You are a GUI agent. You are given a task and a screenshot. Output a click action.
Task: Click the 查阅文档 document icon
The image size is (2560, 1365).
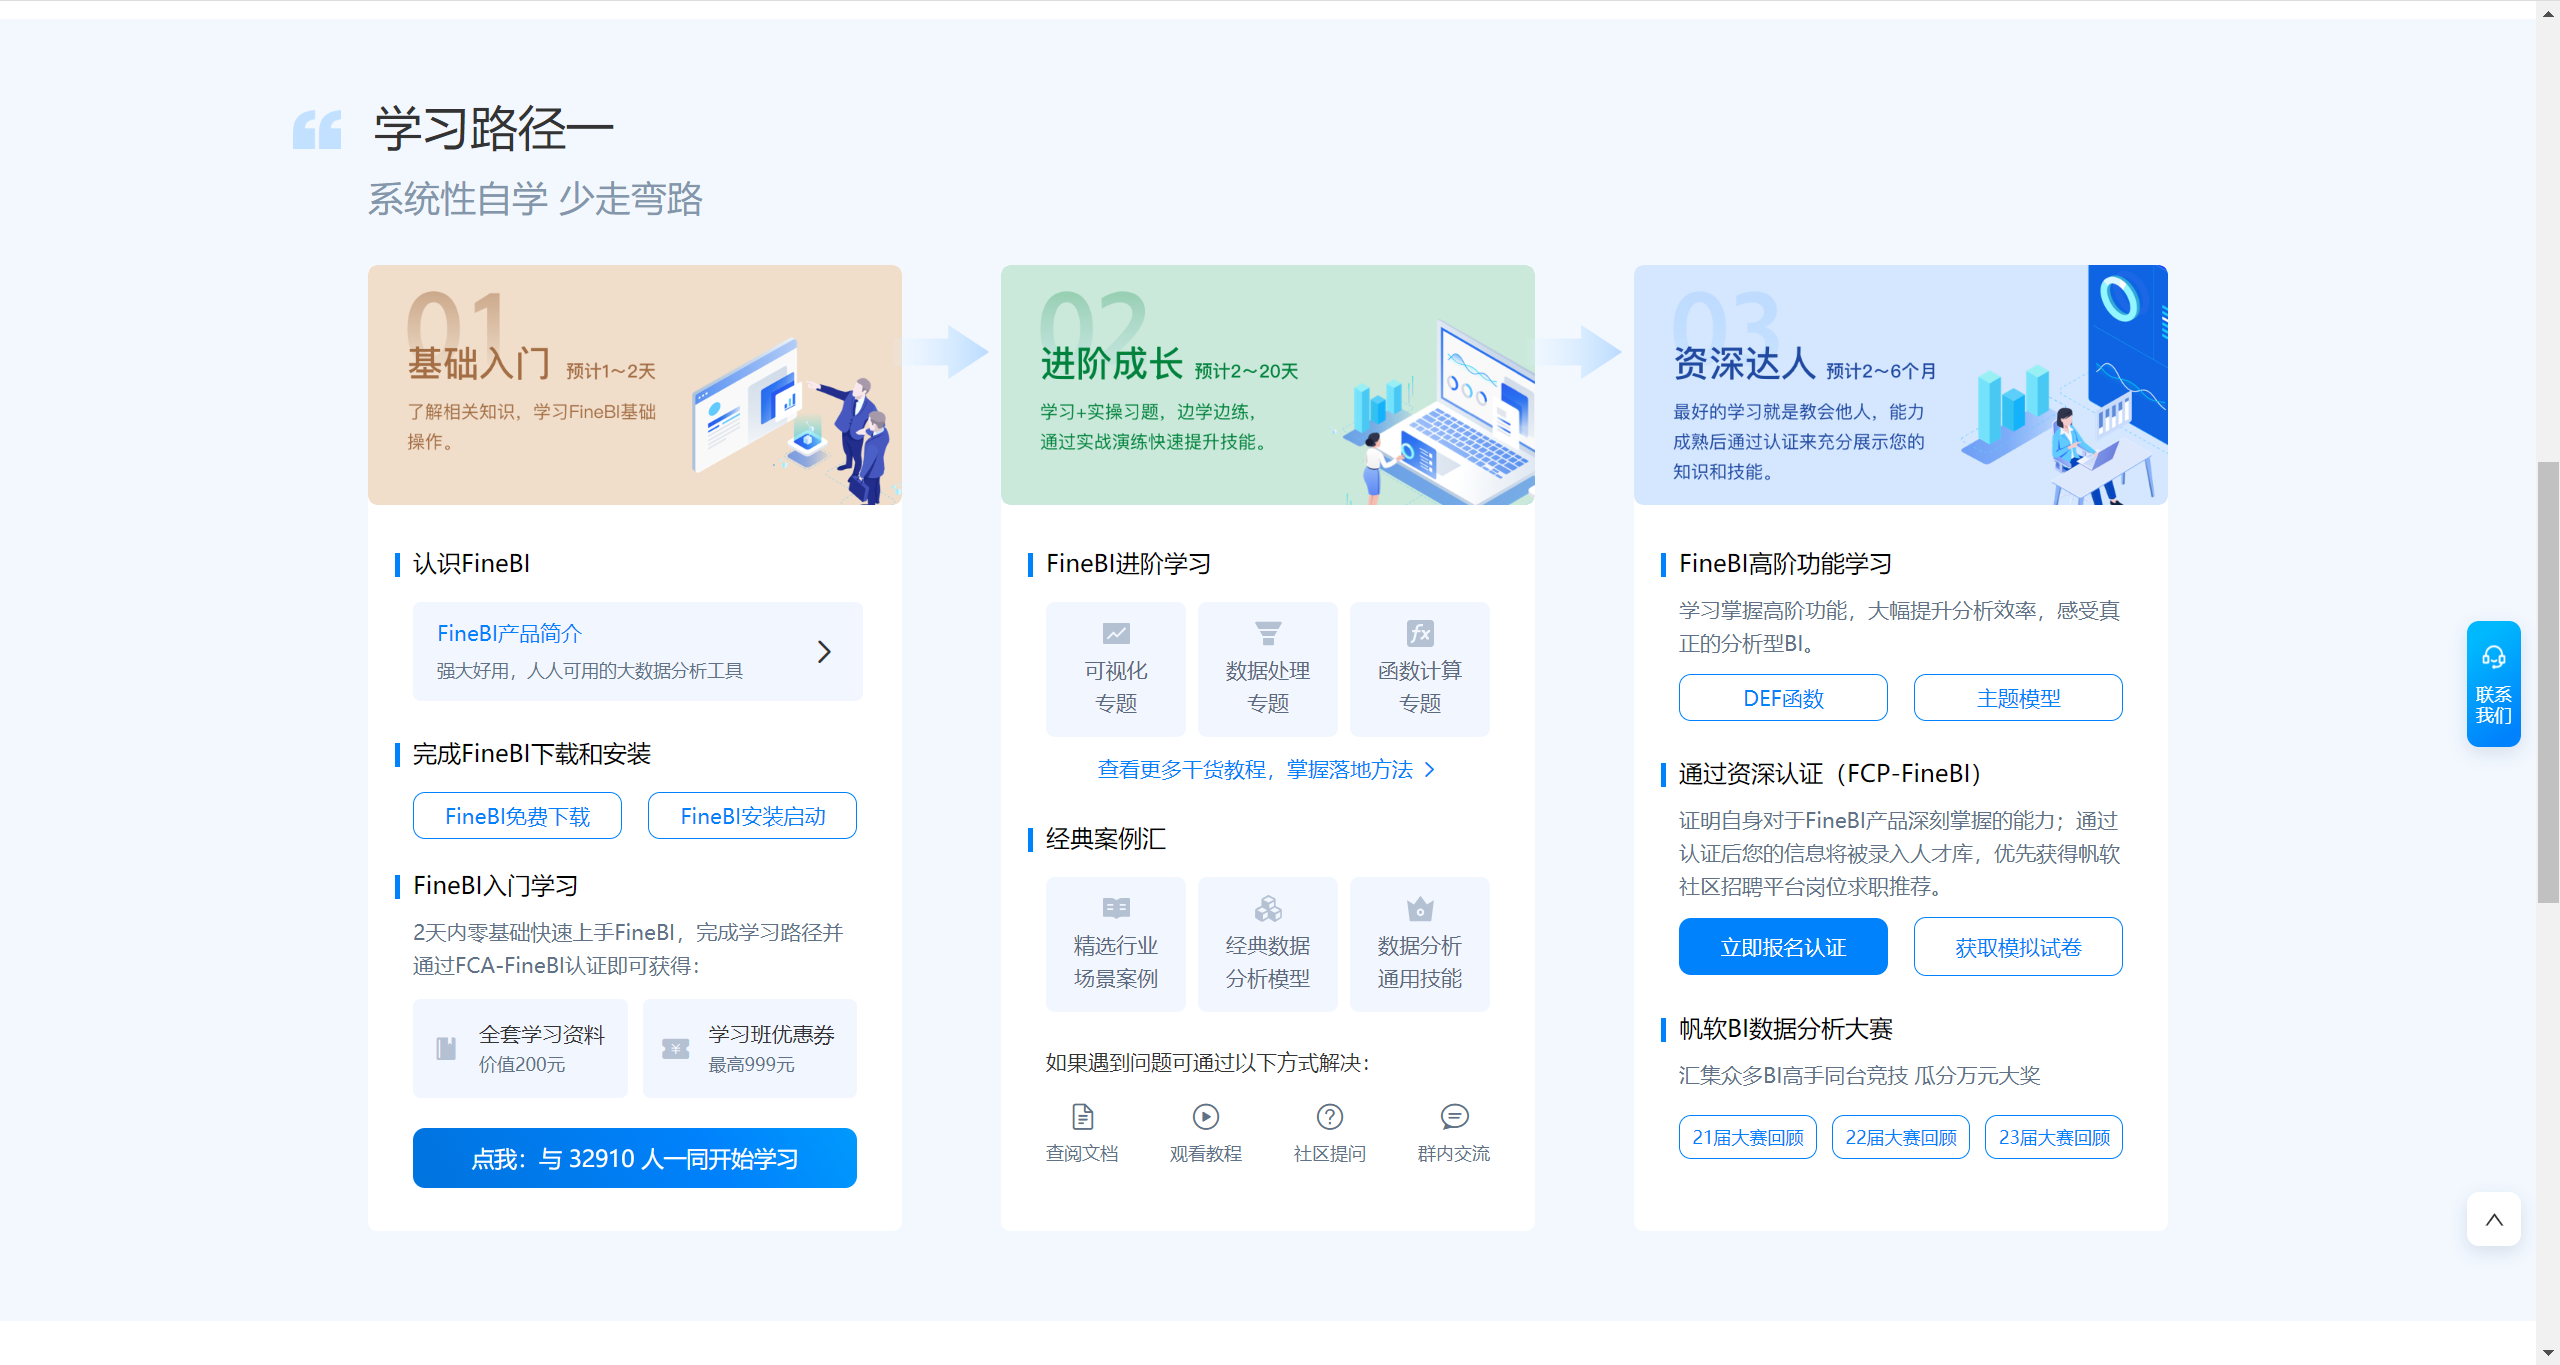(1082, 1117)
